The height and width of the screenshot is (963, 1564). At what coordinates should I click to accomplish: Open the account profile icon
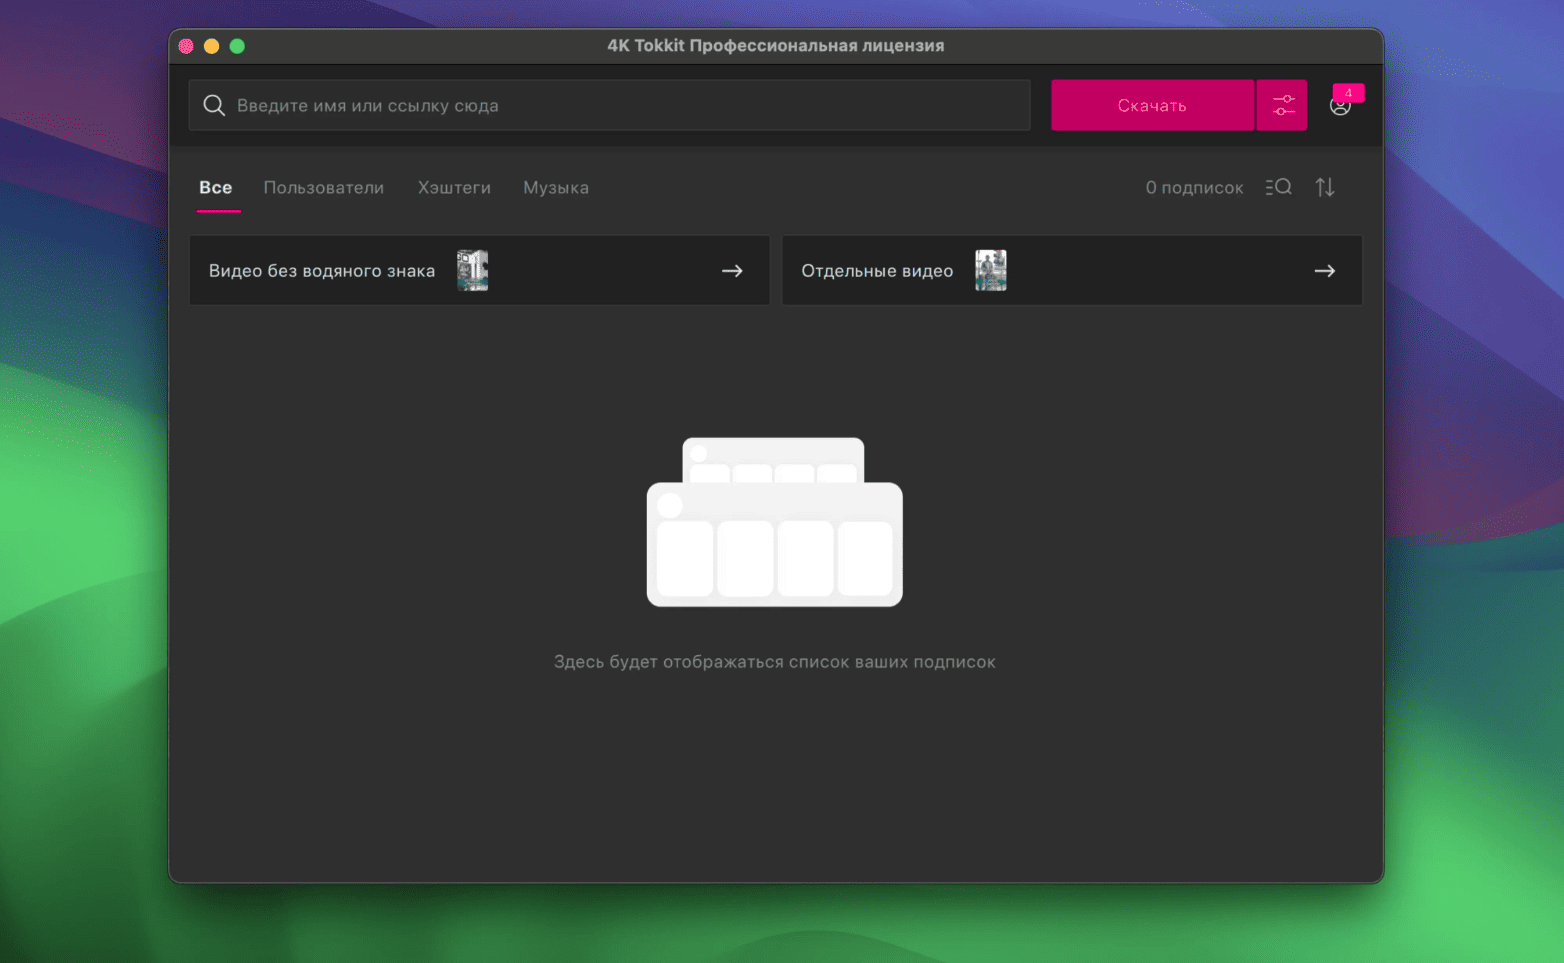(1340, 106)
